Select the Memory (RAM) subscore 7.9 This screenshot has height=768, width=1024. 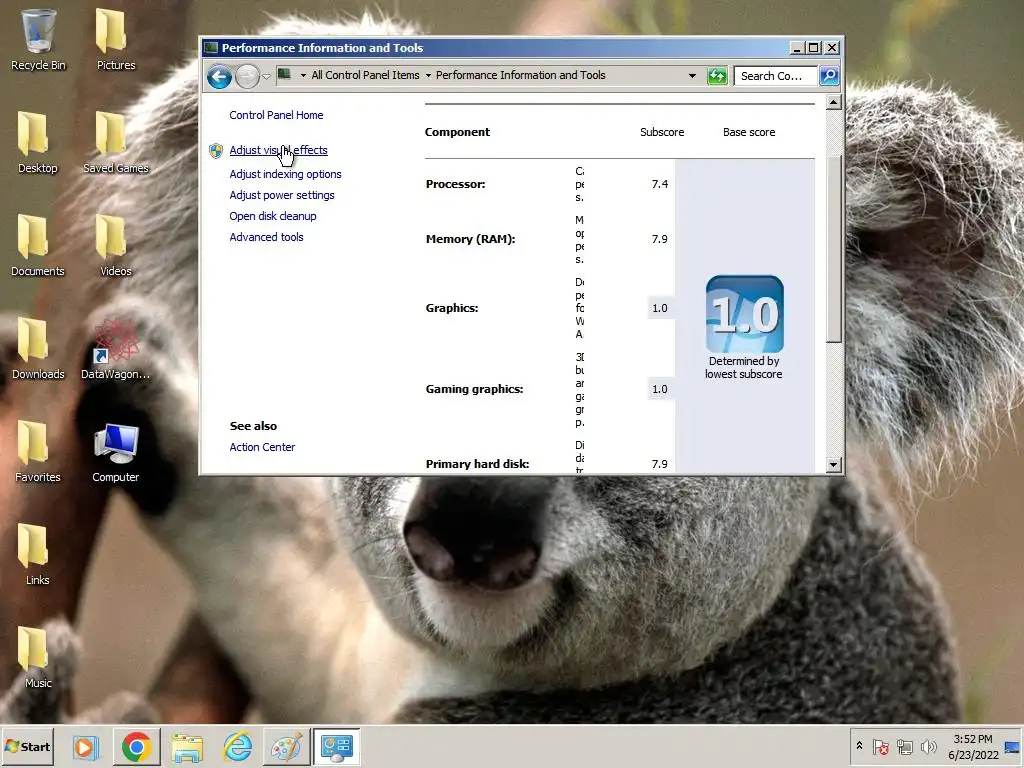pyautogui.click(x=660, y=239)
